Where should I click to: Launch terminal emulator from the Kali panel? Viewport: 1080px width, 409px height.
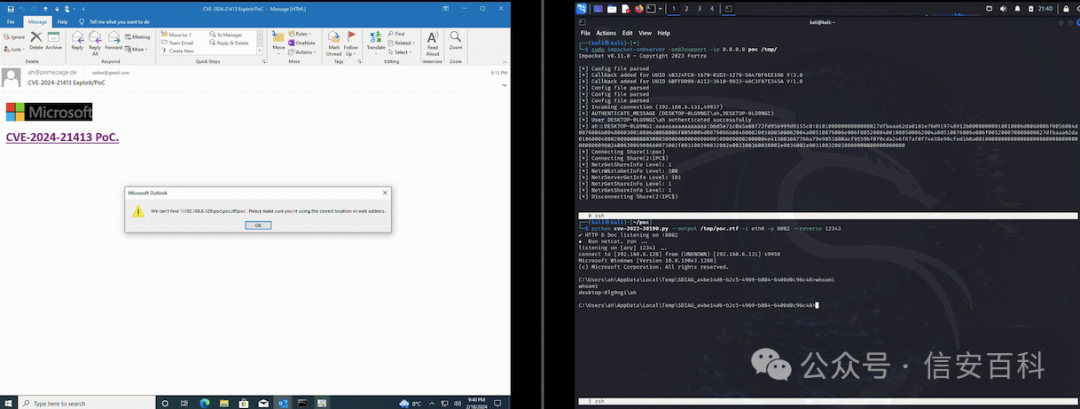[651, 8]
